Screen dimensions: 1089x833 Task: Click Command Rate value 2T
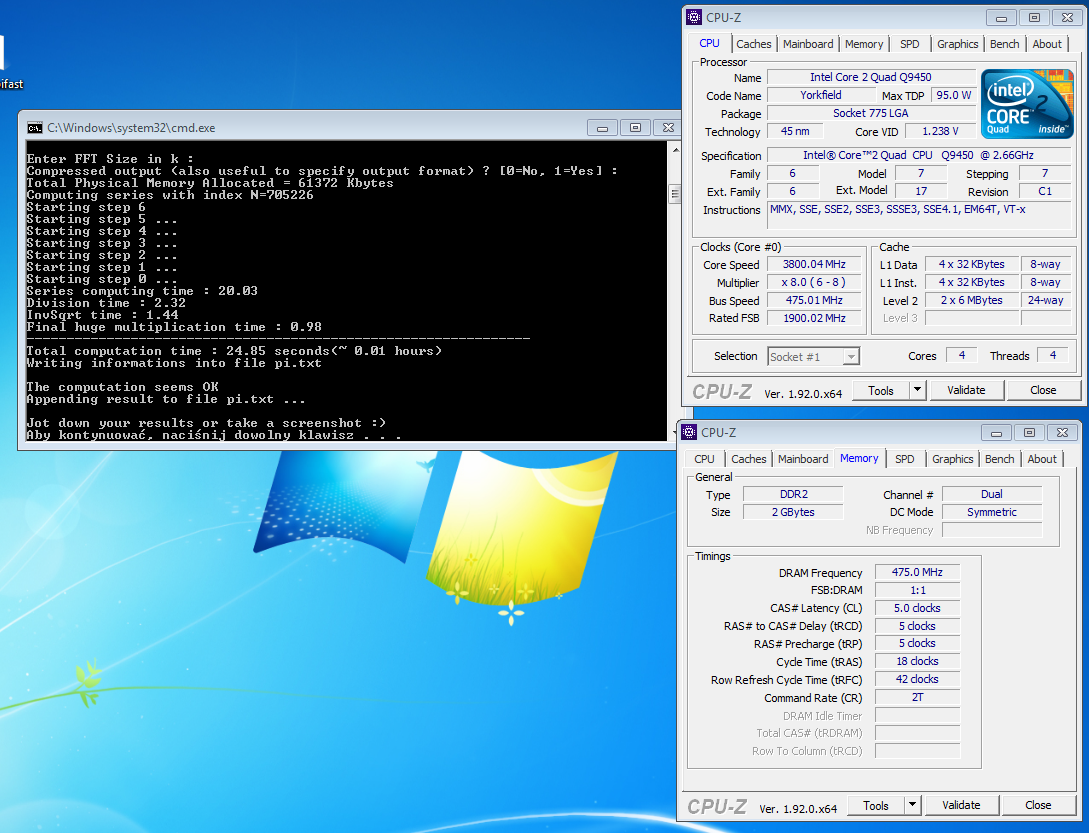pyautogui.click(x=917, y=697)
